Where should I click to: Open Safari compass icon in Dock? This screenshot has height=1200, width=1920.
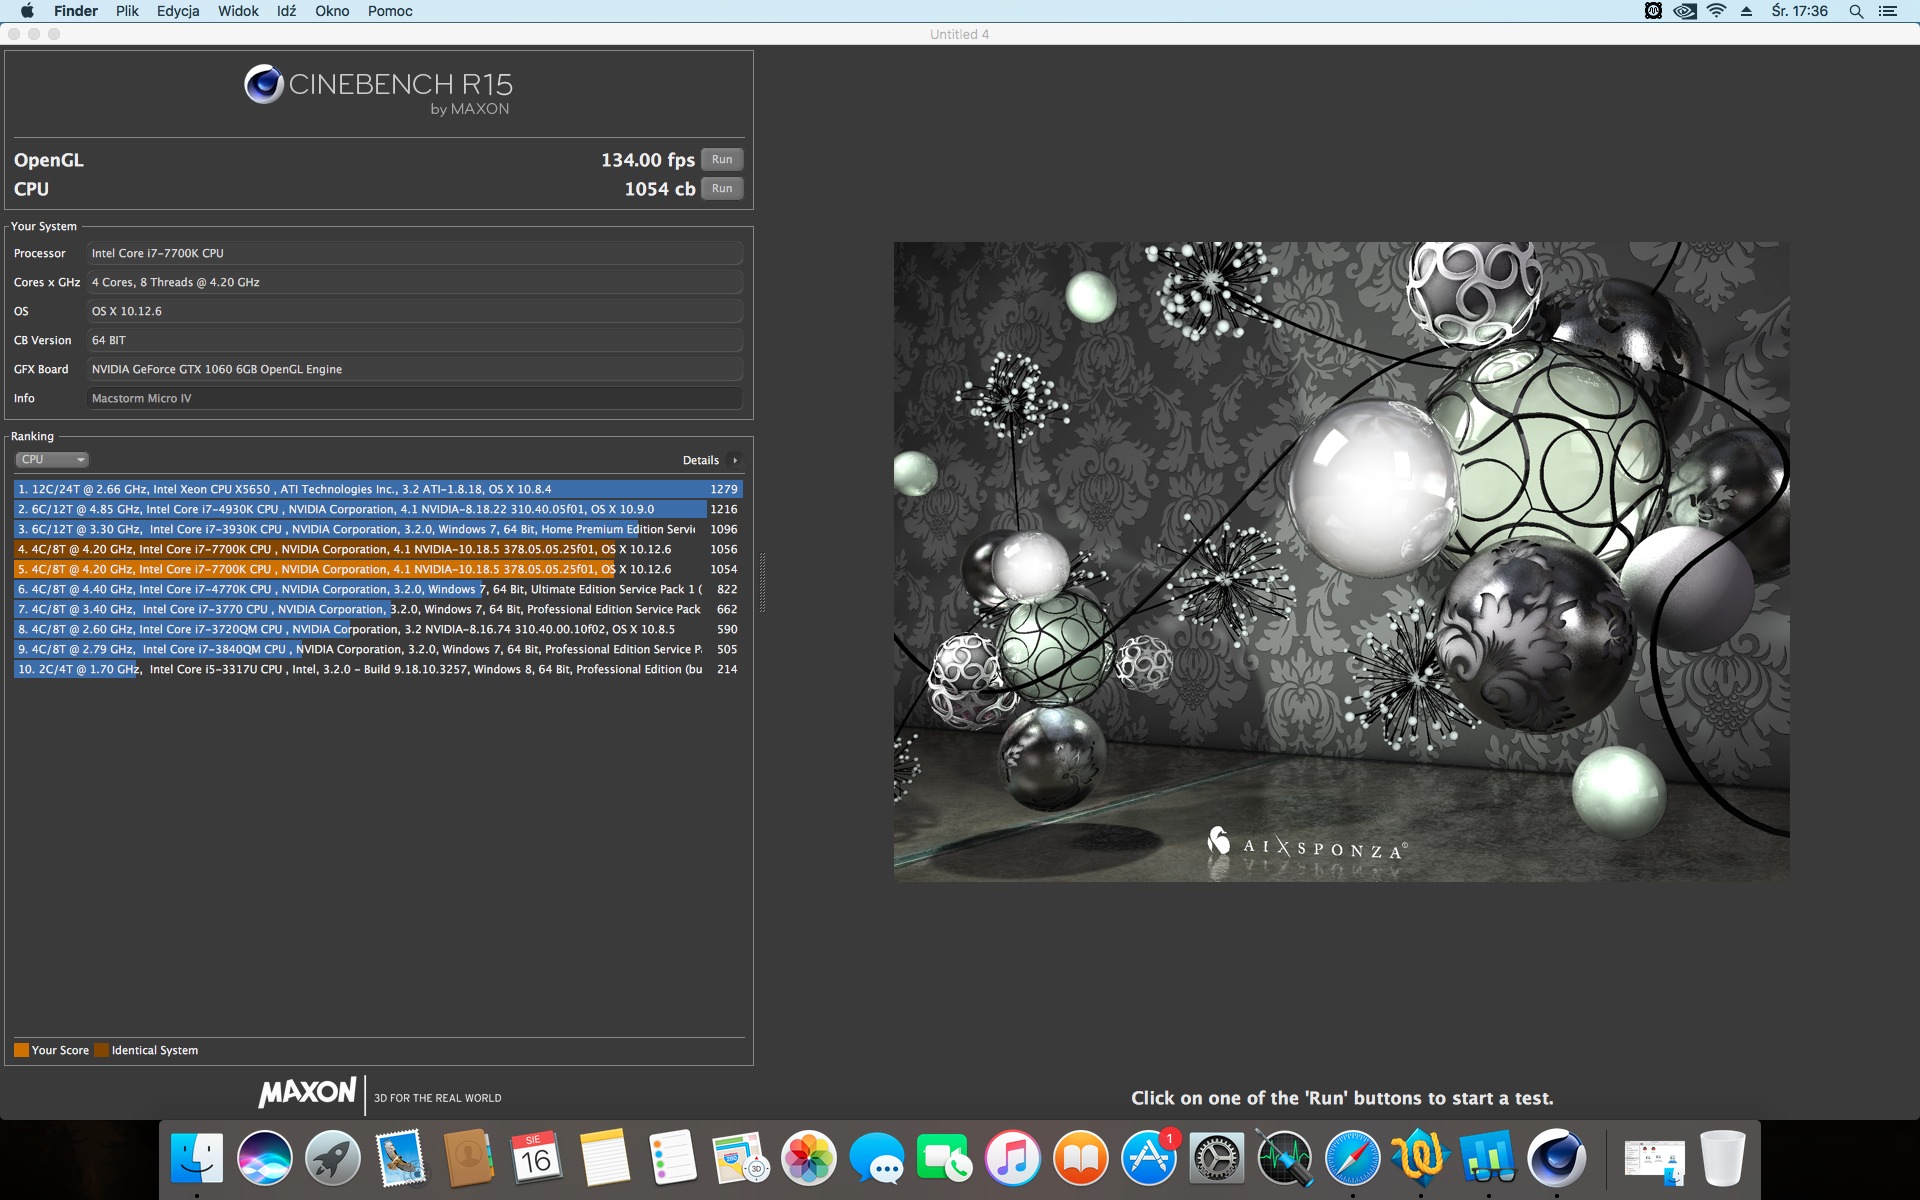(1352, 1158)
